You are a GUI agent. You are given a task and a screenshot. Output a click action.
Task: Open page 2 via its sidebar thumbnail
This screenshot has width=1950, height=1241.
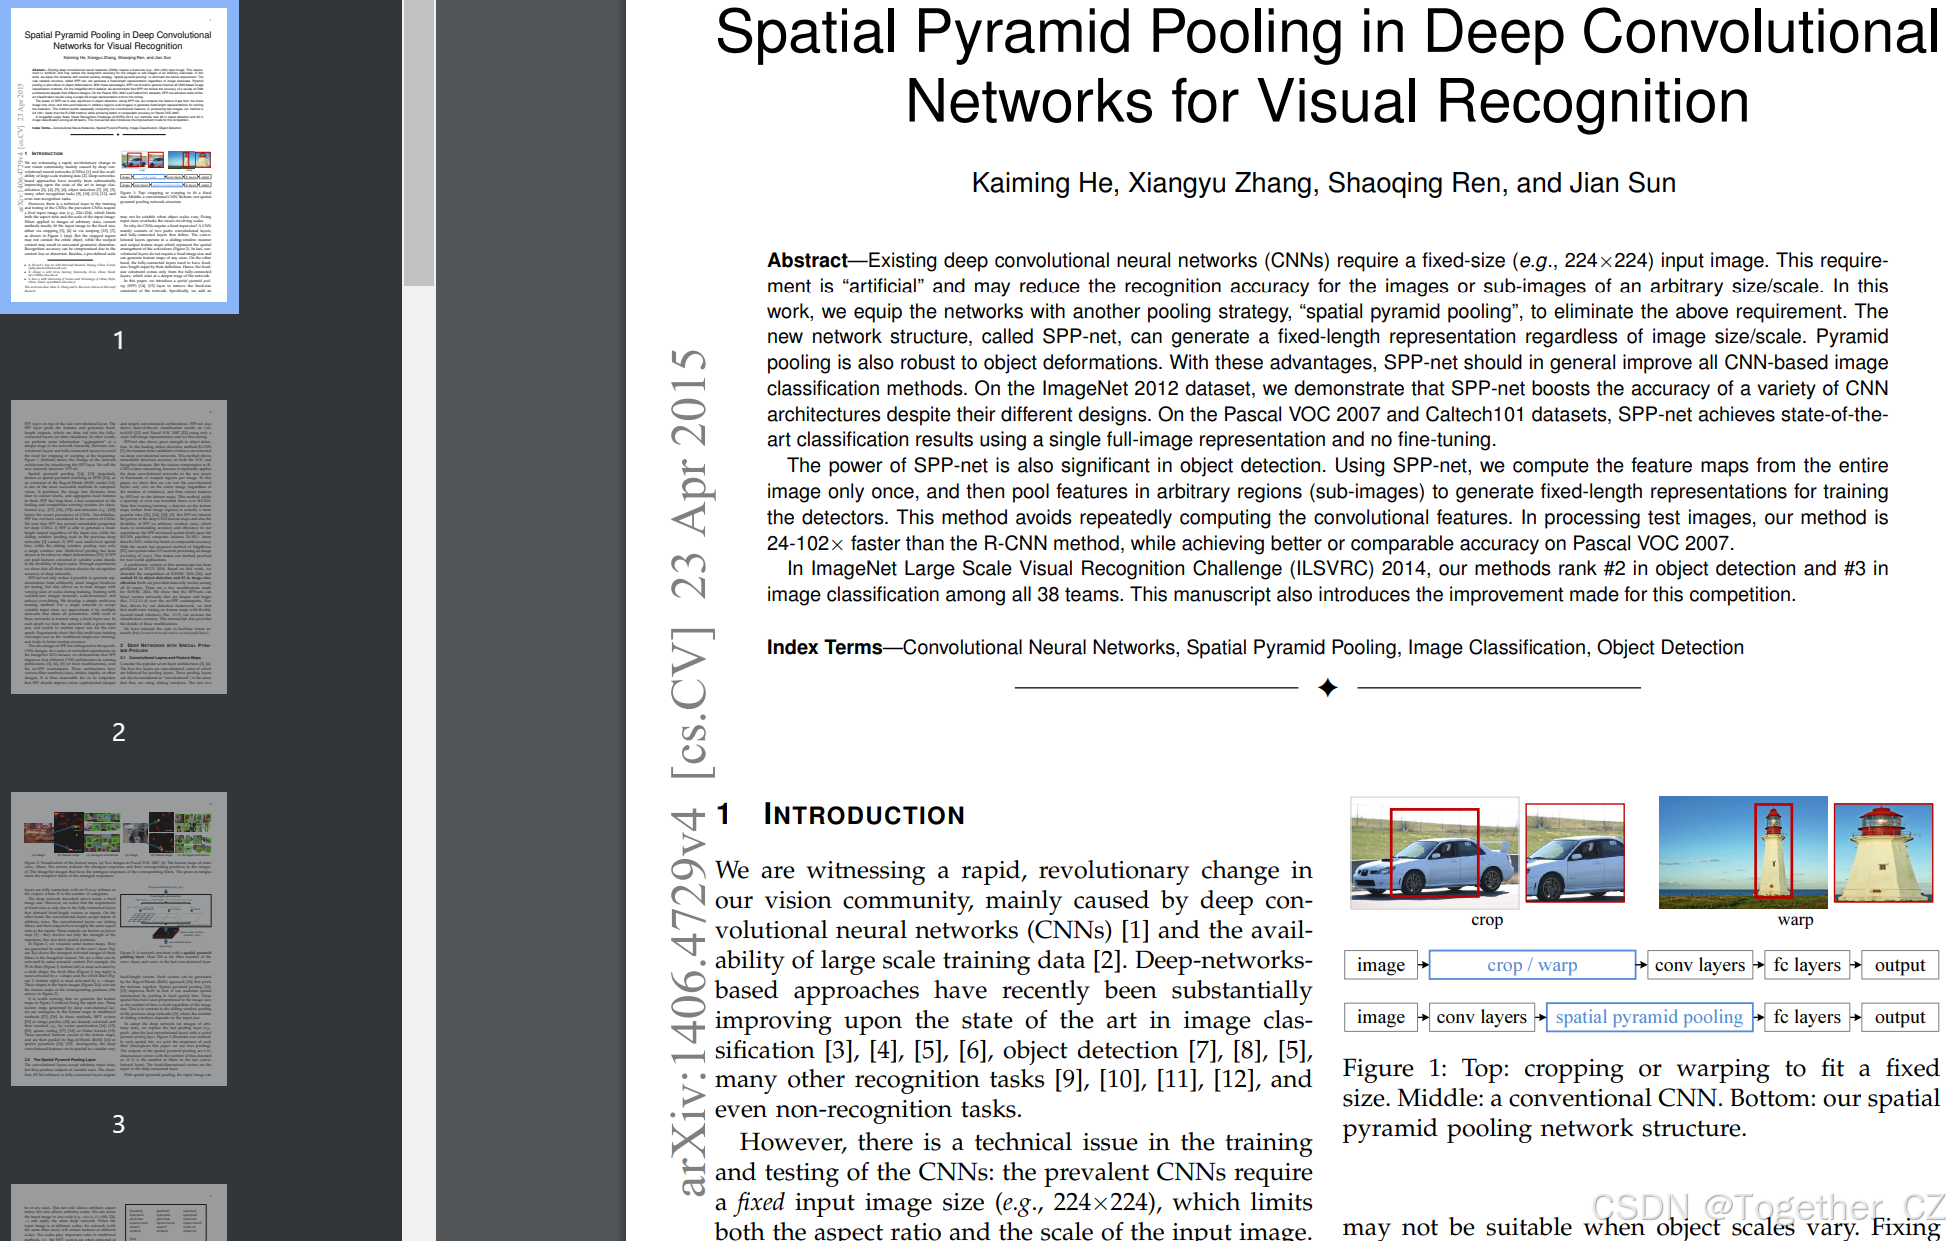click(119, 548)
